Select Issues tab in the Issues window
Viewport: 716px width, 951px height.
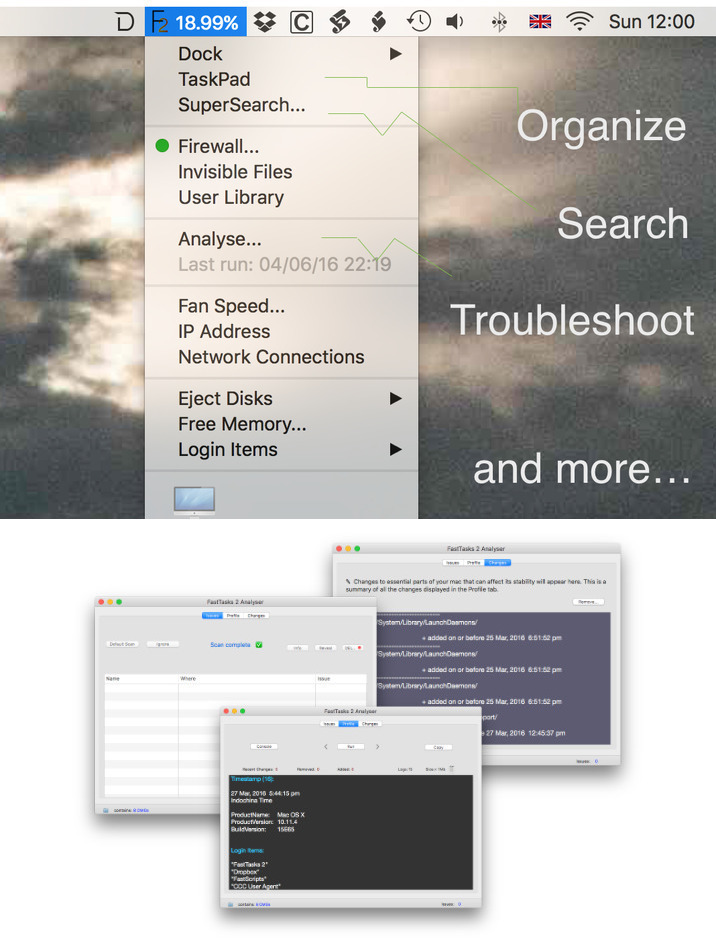pos(212,616)
